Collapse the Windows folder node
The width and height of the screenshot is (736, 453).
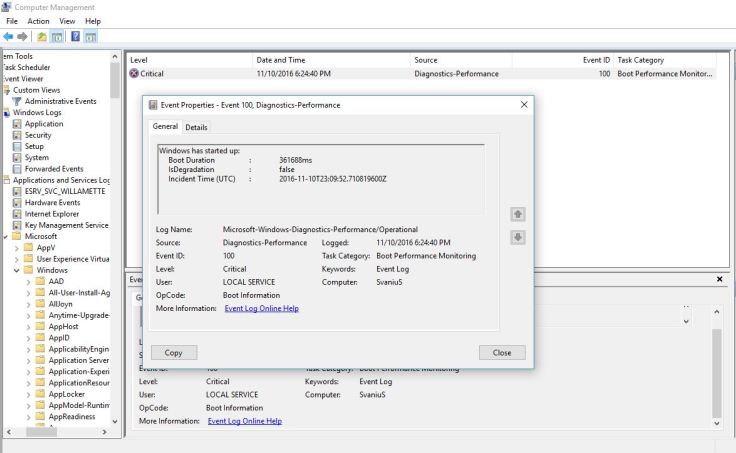click(x=16, y=270)
